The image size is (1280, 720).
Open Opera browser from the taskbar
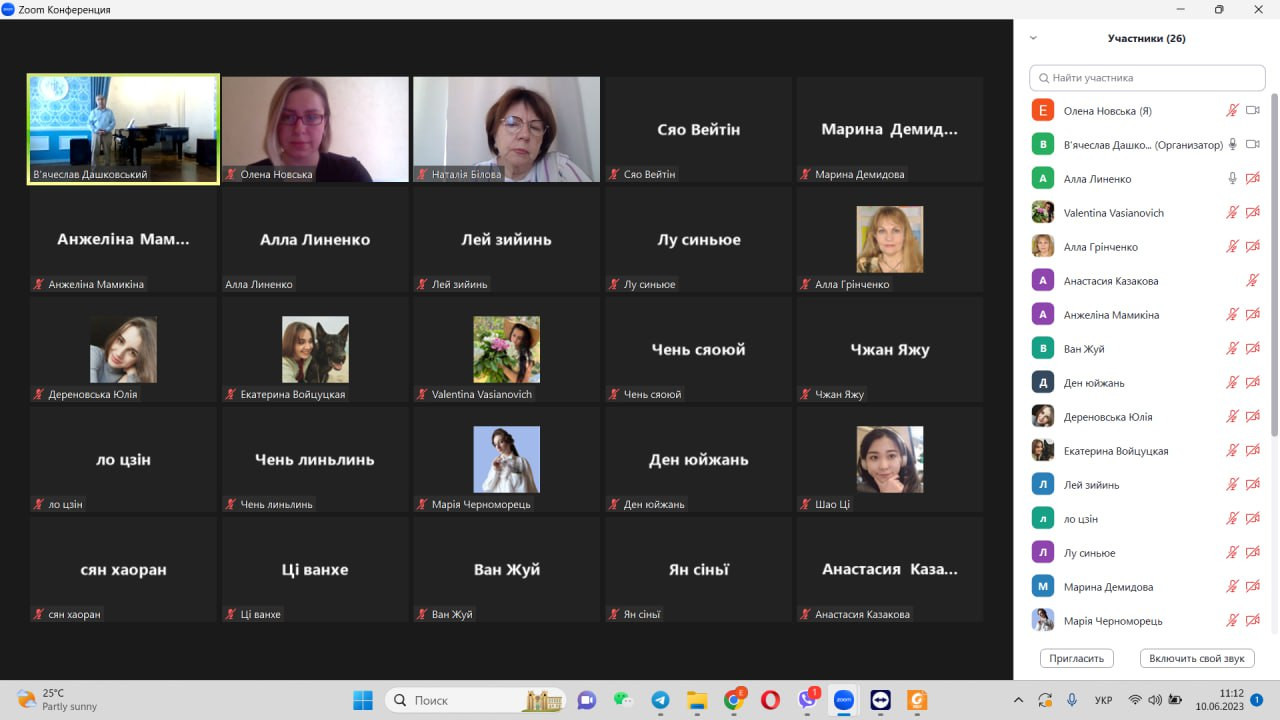pos(770,700)
